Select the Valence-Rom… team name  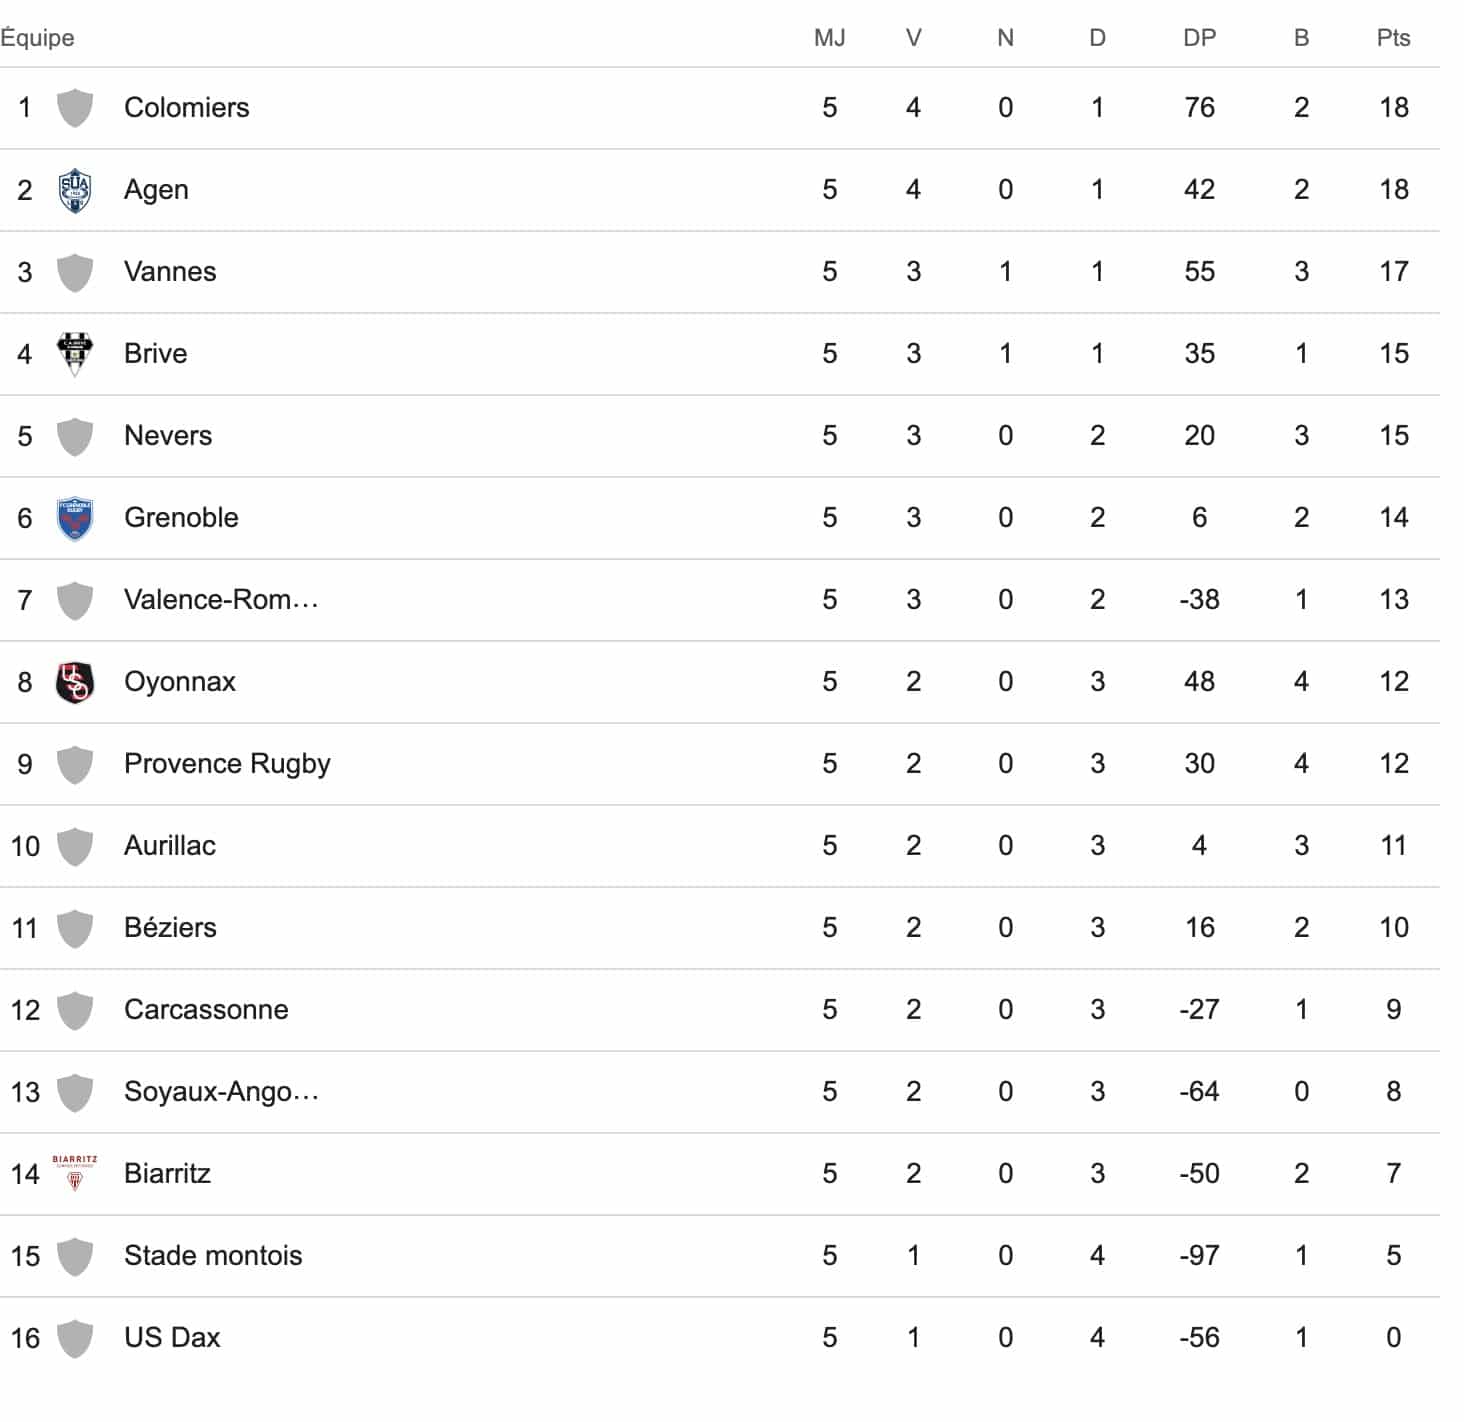pyautogui.click(x=221, y=600)
